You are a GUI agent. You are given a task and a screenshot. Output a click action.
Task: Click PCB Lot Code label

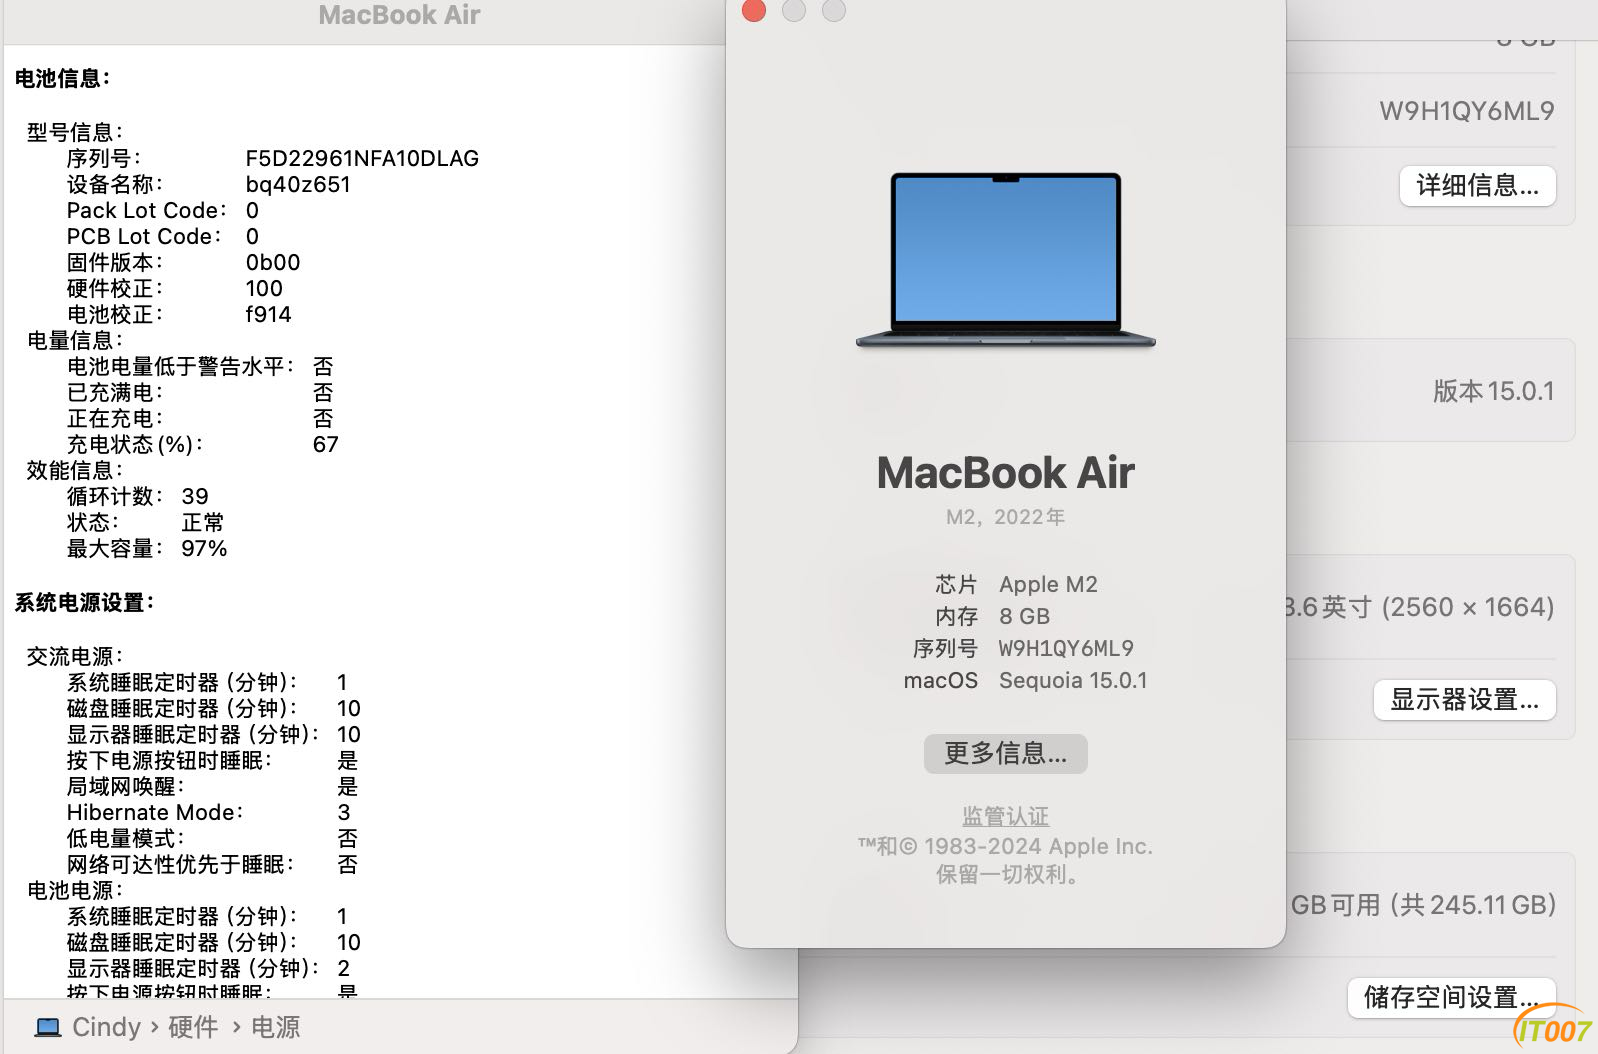pyautogui.click(x=143, y=236)
